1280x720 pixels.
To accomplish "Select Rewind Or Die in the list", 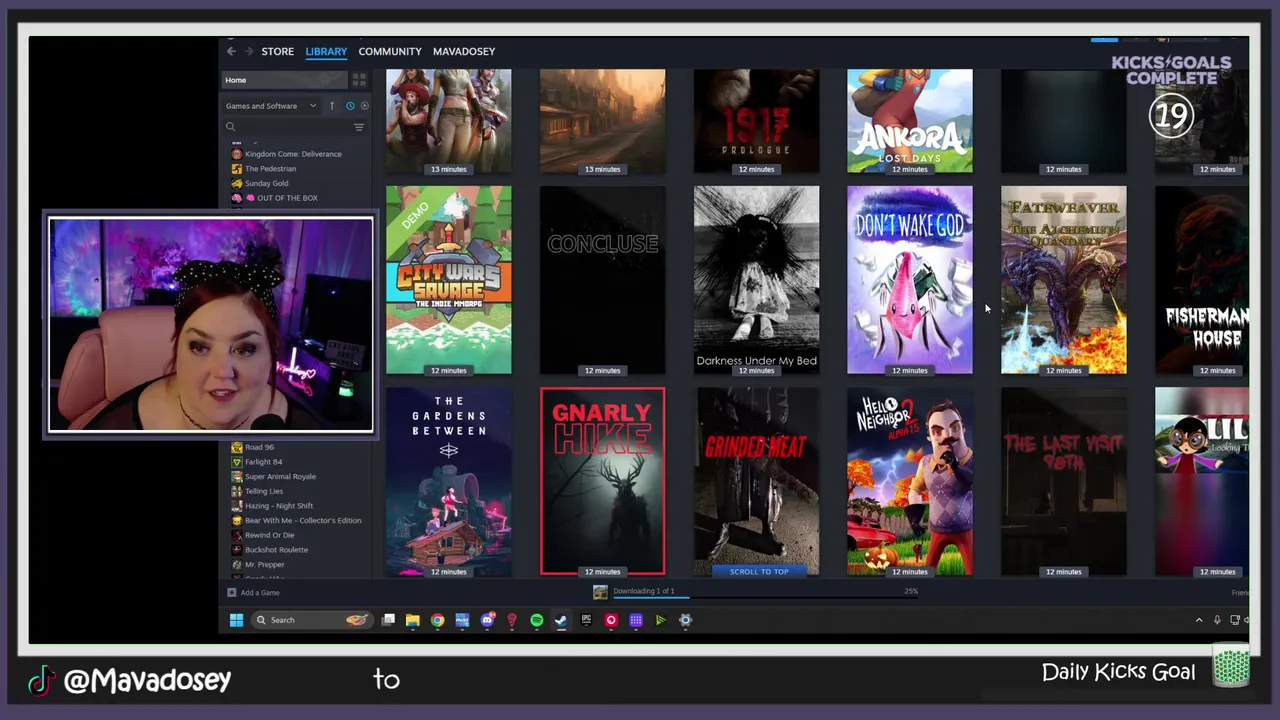I will pyautogui.click(x=269, y=535).
